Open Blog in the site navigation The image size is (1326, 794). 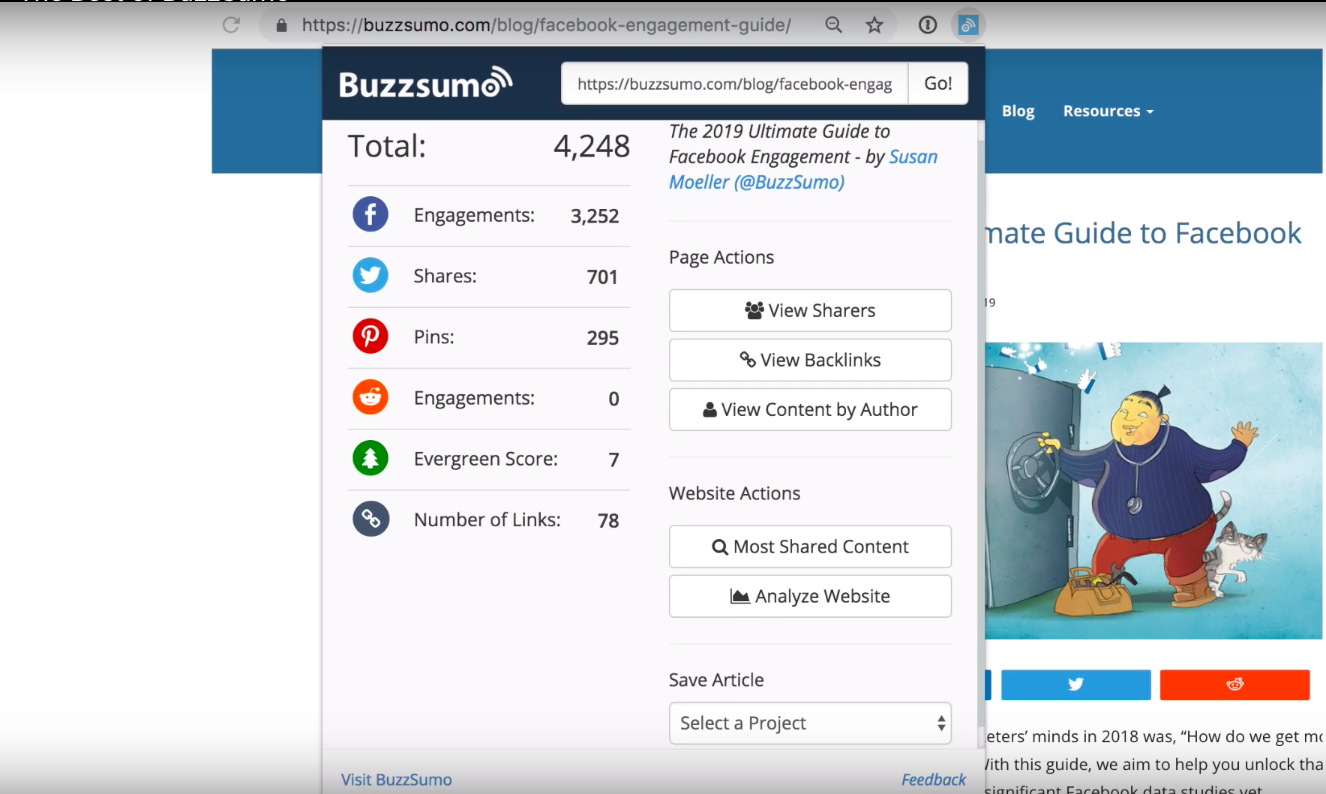1018,111
